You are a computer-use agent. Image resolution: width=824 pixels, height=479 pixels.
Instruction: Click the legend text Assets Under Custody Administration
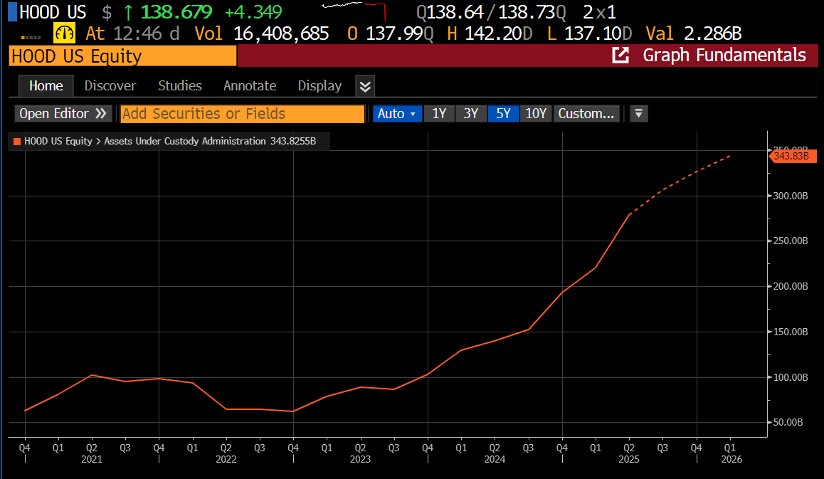pos(185,141)
